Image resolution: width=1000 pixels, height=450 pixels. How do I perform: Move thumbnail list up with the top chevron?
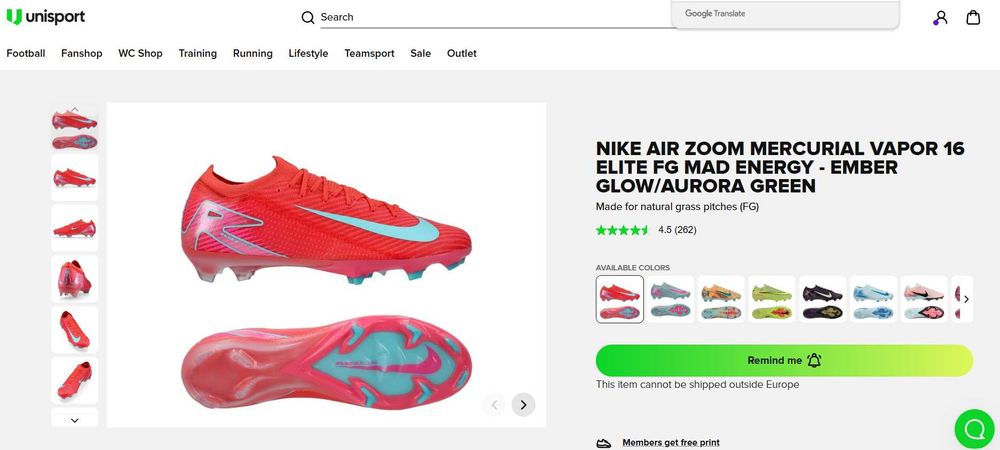[75, 109]
